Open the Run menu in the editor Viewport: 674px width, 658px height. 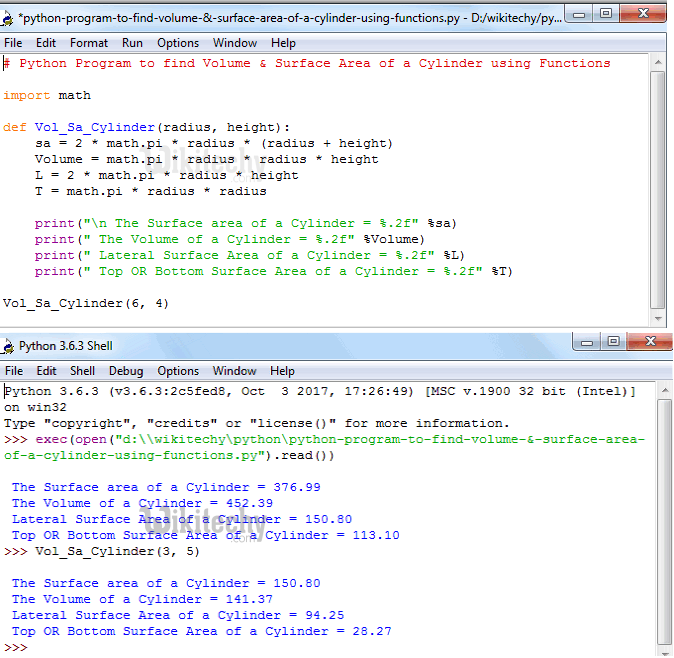pyautogui.click(x=132, y=43)
